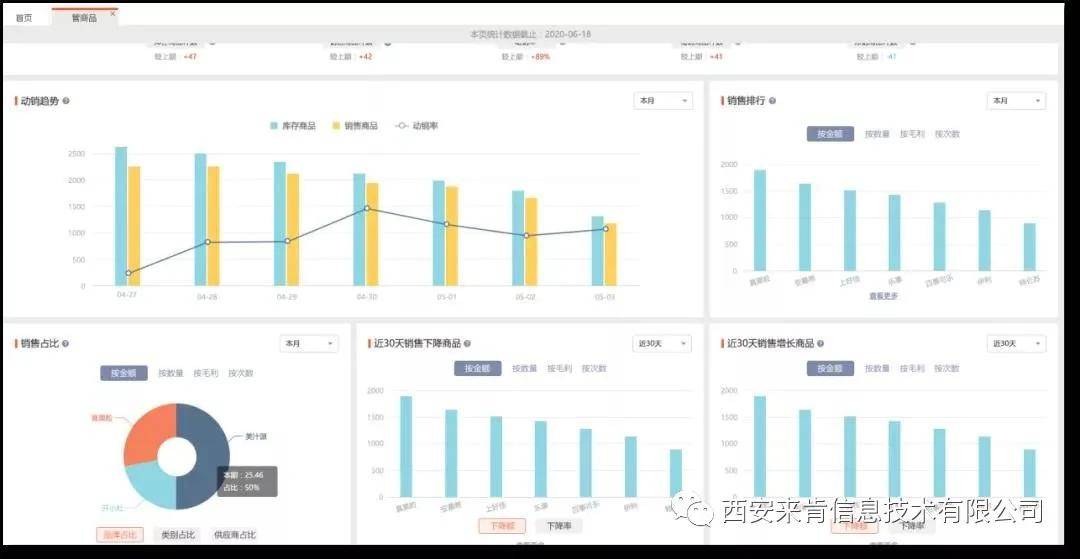Image resolution: width=1080 pixels, height=559 pixels.
Task: Click 供应商占比 button under pie chart
Action: pos(234,534)
